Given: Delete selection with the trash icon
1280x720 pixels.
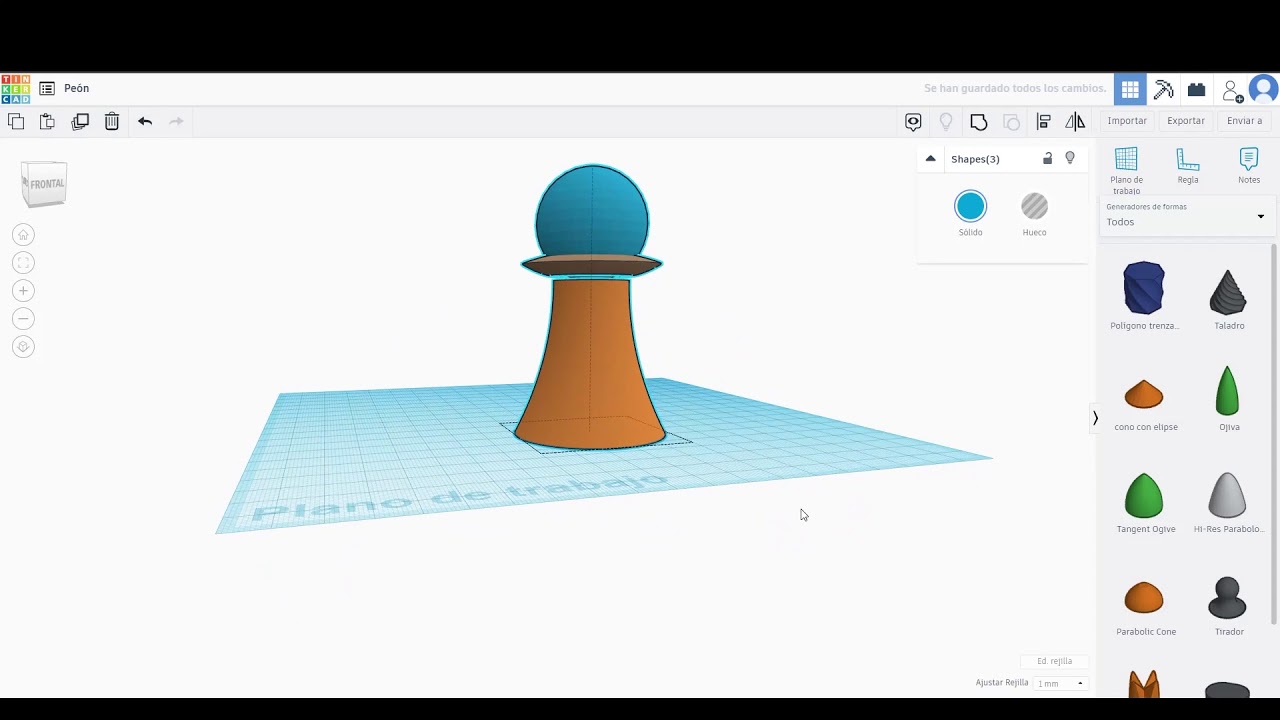Looking at the screenshot, I should coord(112,122).
